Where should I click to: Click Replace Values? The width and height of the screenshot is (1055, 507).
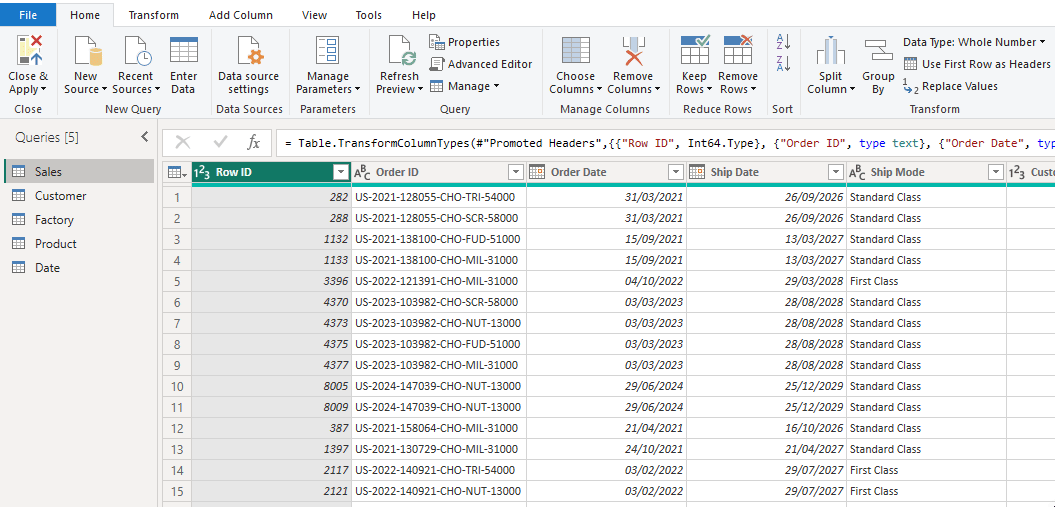pos(950,86)
